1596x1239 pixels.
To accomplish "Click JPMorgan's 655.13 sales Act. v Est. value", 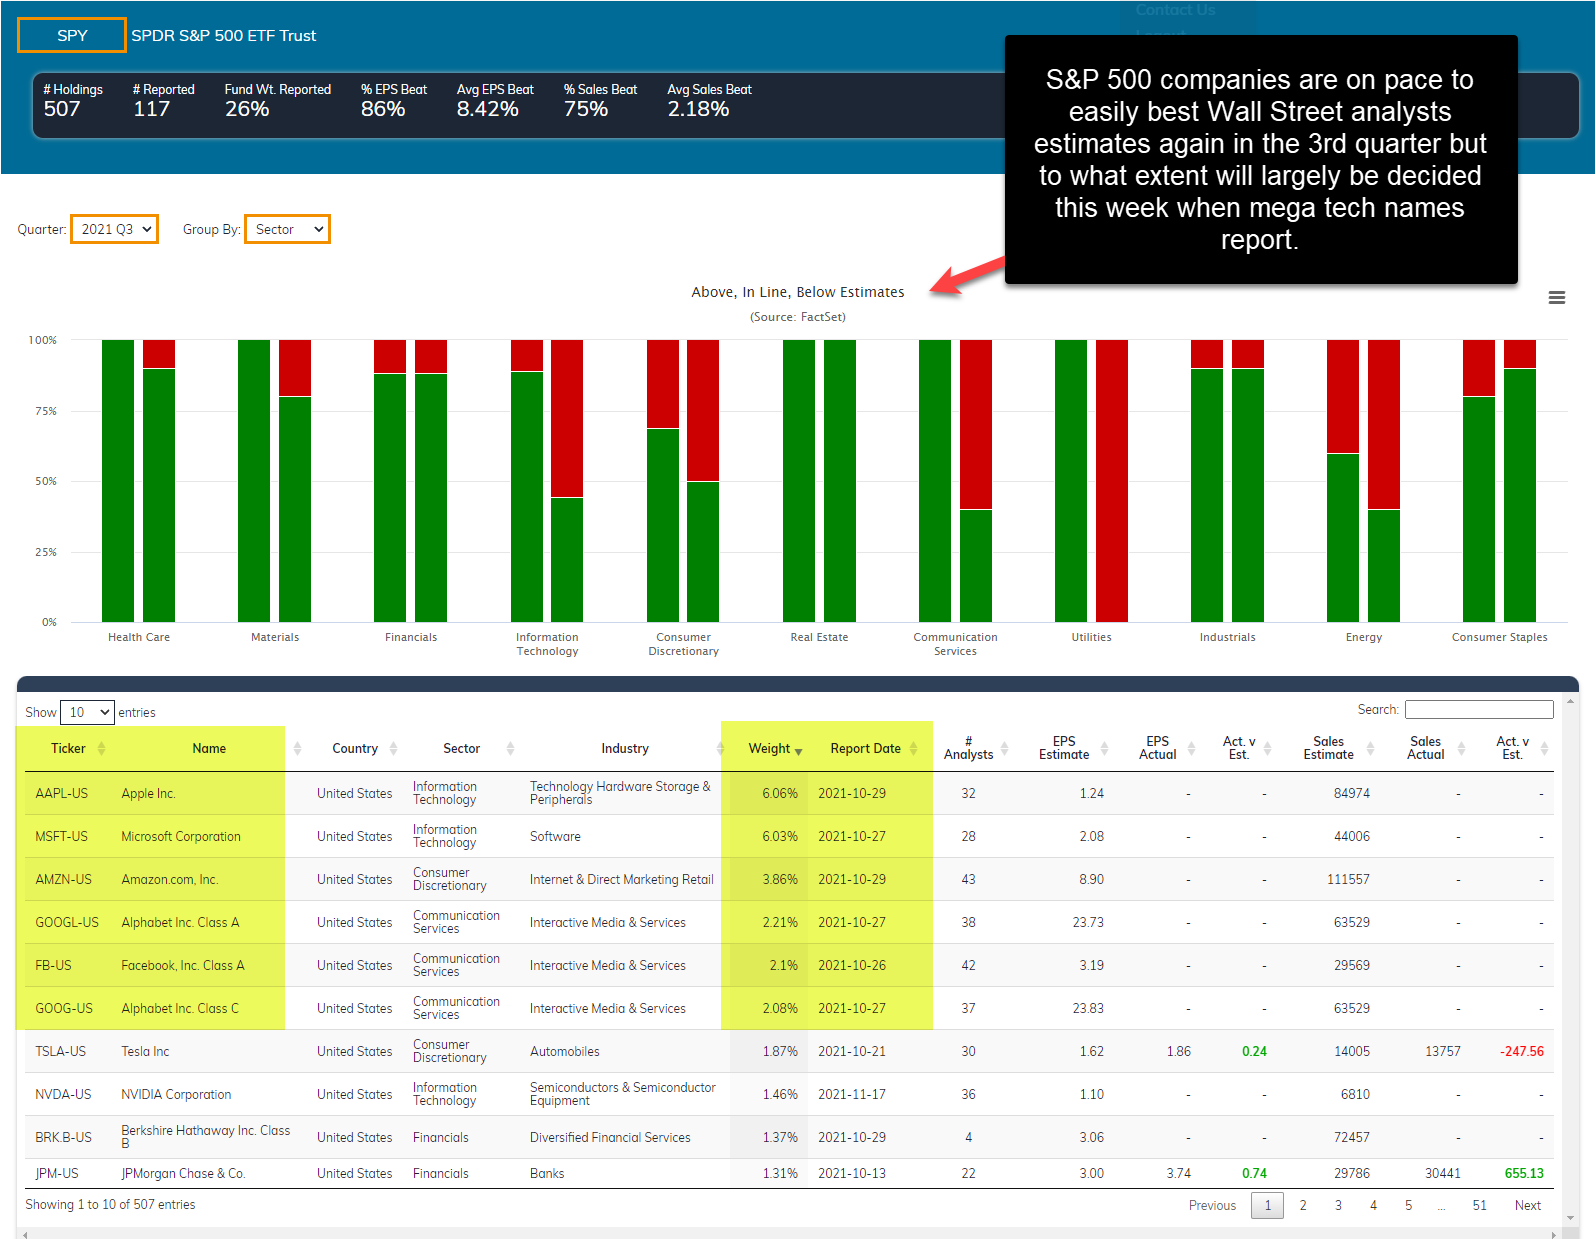I will pos(1524,1173).
